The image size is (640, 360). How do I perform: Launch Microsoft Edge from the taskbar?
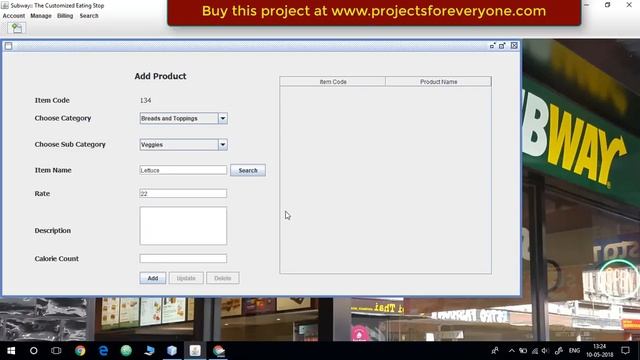103,351
